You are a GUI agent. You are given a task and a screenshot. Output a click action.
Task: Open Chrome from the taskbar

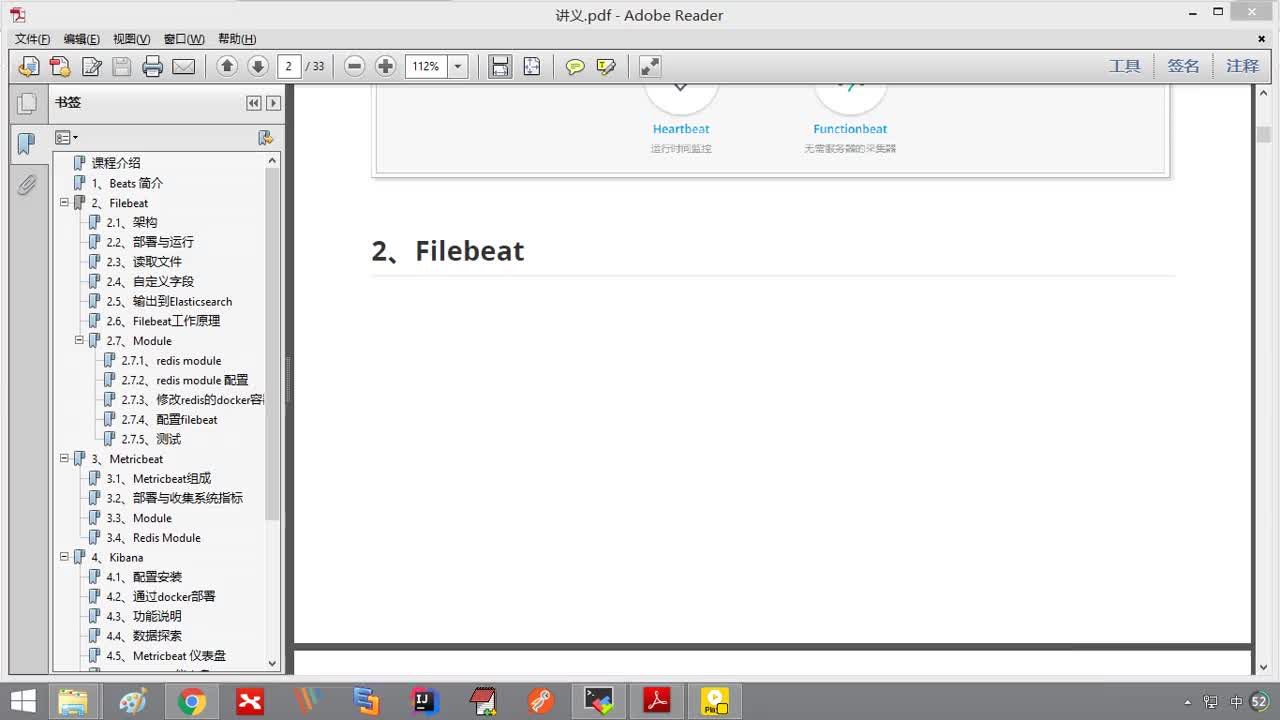pyautogui.click(x=191, y=702)
